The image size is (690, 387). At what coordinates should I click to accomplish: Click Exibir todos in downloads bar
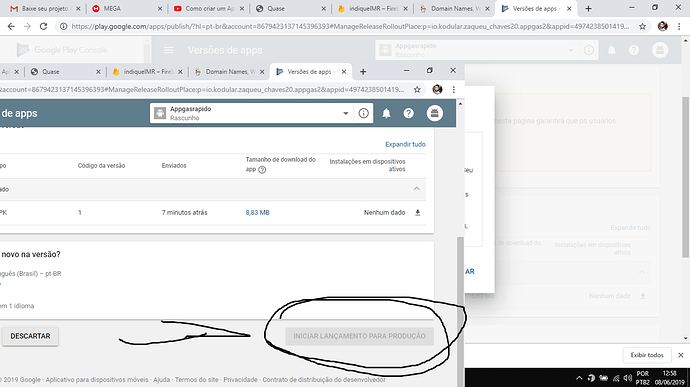click(647, 355)
